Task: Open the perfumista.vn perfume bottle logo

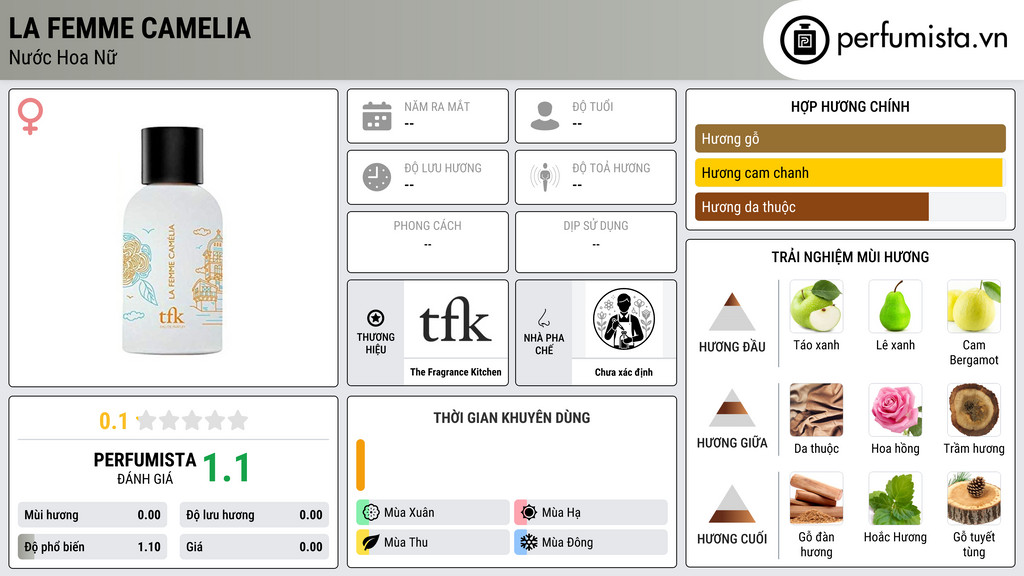Action: coord(804,40)
